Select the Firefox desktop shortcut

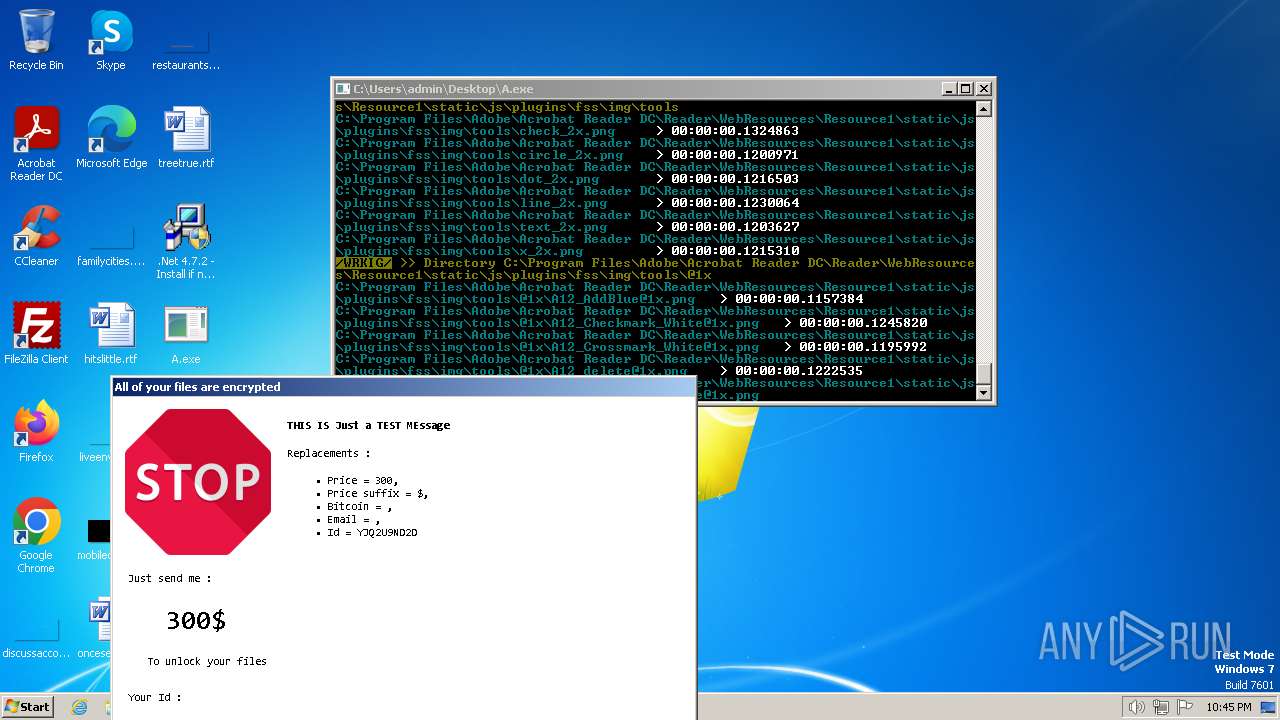(x=36, y=432)
